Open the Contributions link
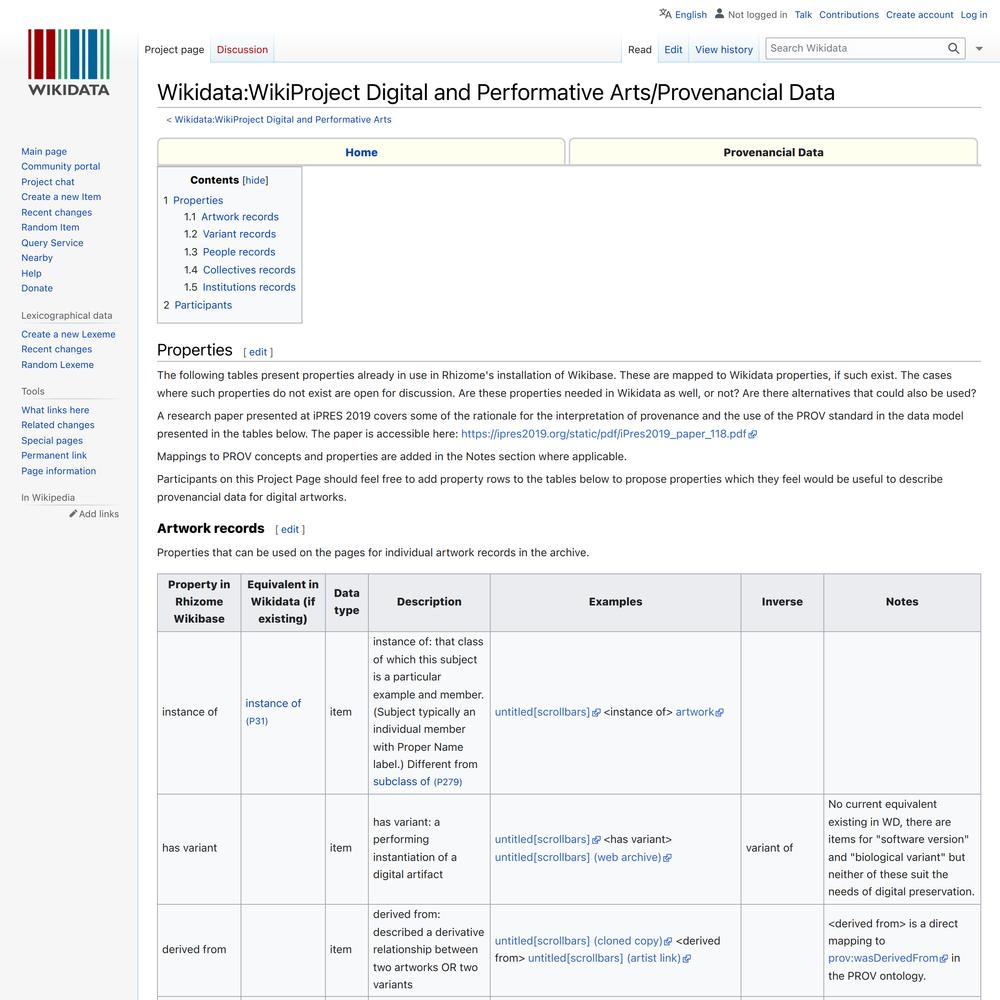The height and width of the screenshot is (1000, 1000). tap(849, 15)
